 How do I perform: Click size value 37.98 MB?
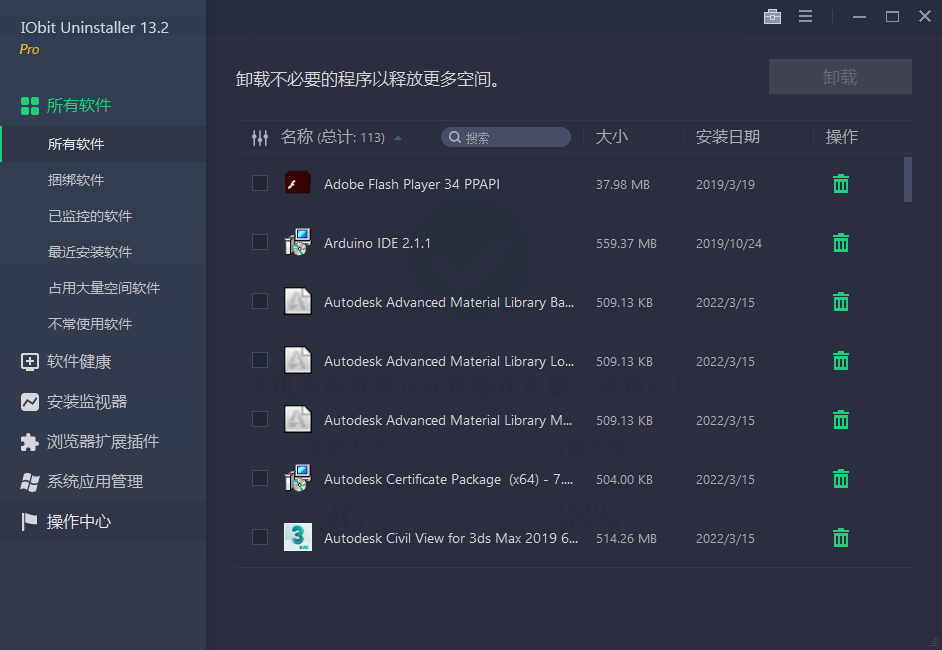pos(622,185)
